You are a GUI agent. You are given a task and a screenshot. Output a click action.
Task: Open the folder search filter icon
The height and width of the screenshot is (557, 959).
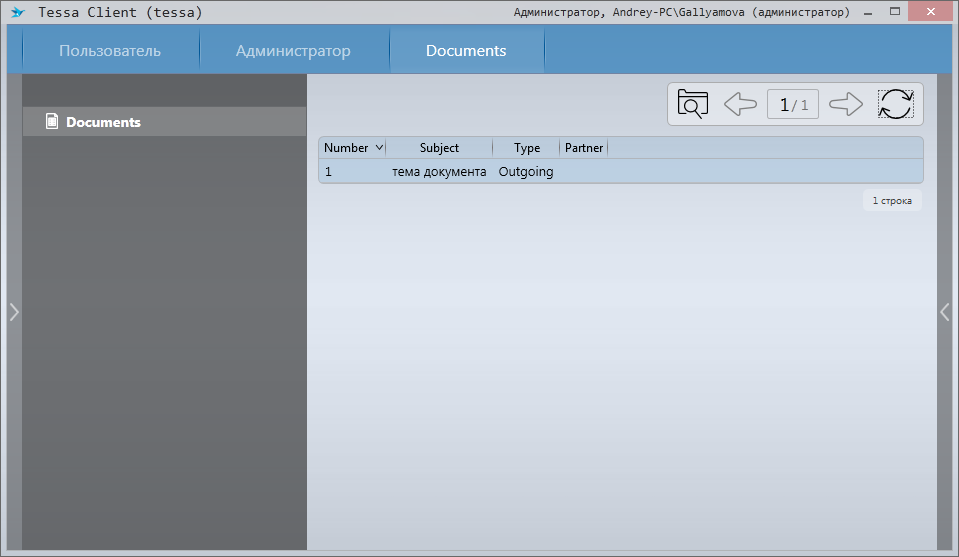pos(692,104)
